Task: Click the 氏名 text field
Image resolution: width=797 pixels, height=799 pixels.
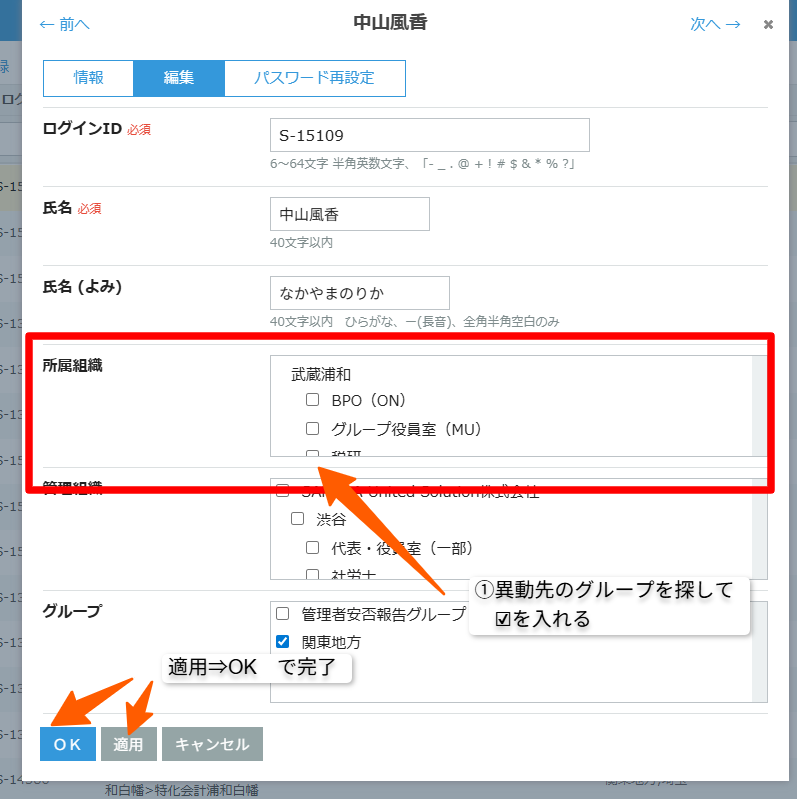Action: [x=349, y=214]
